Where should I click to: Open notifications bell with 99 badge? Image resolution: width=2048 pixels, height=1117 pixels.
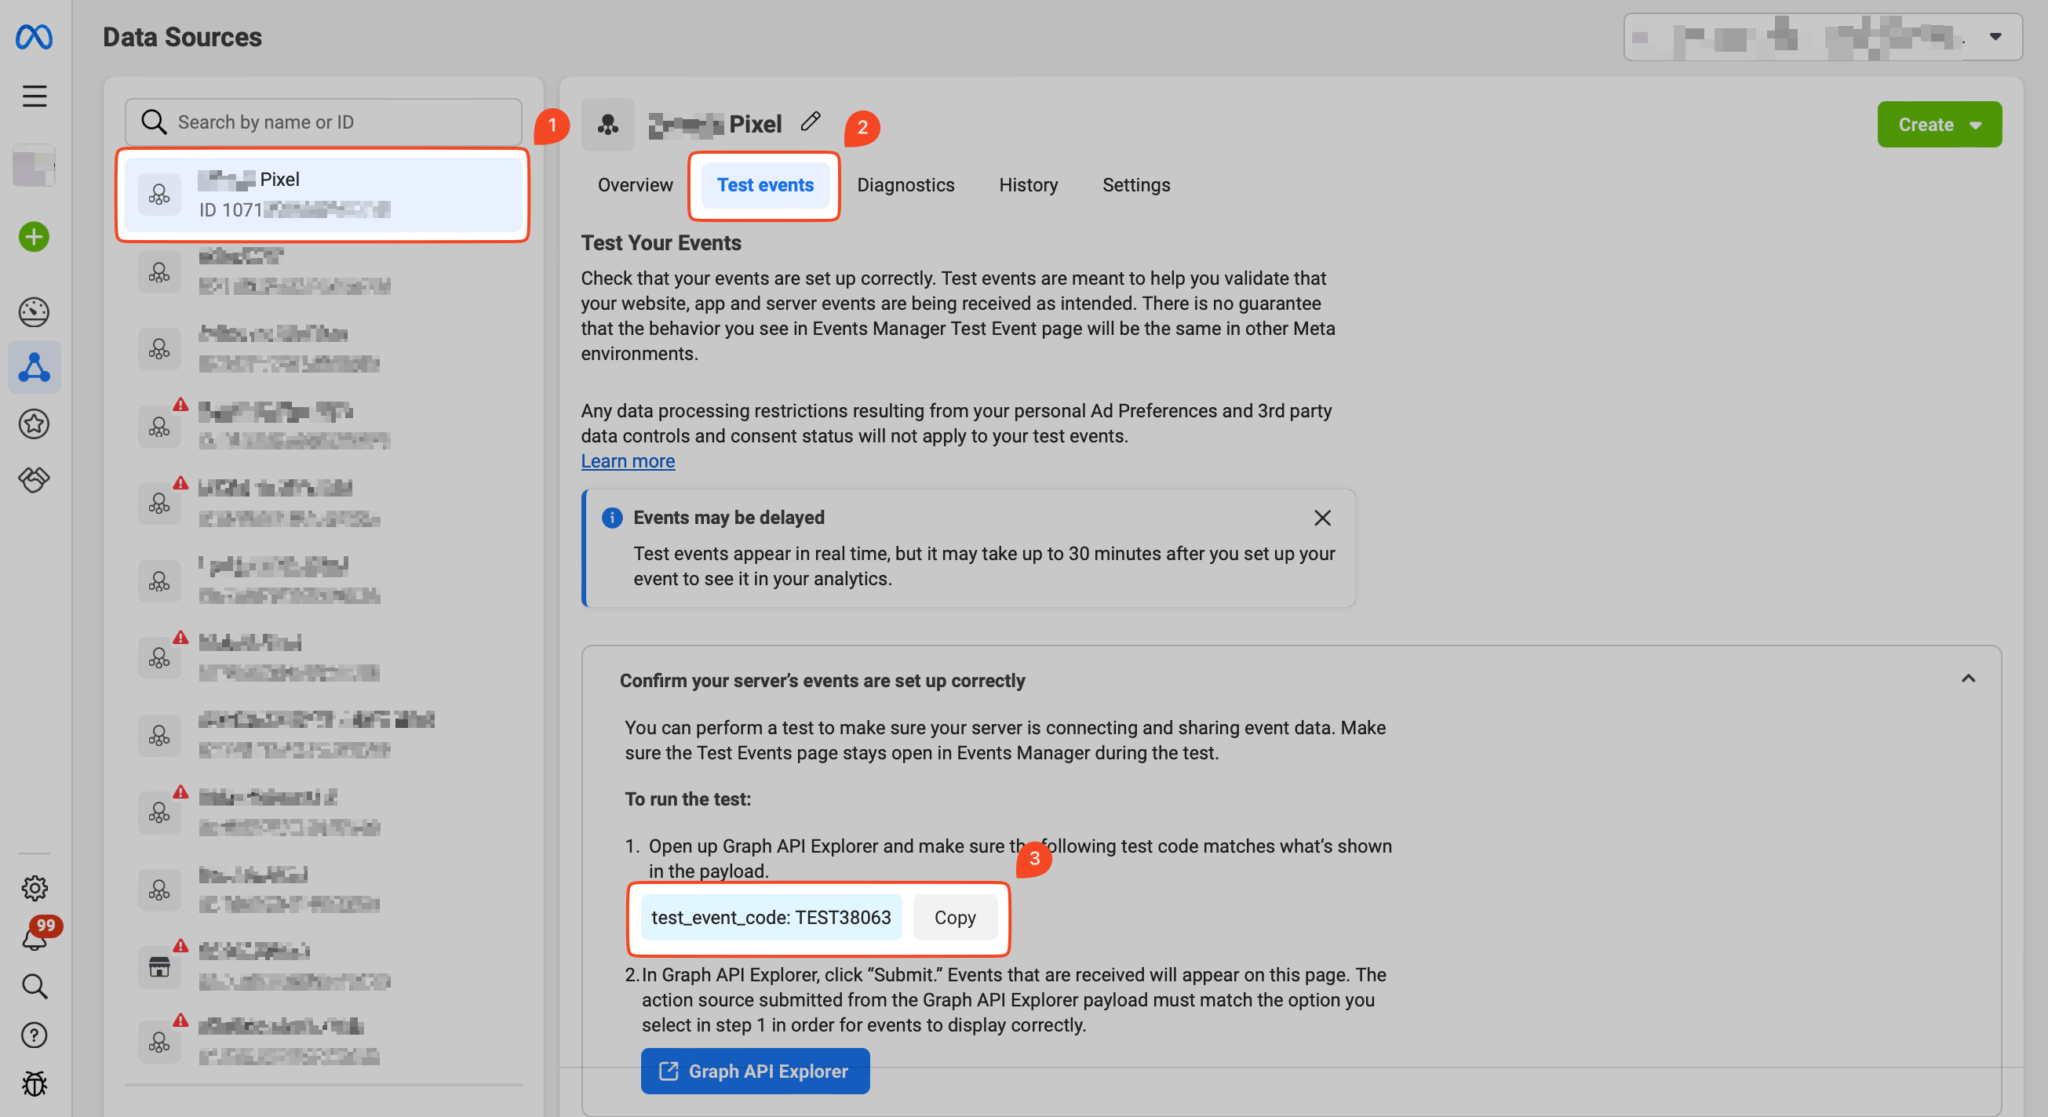[35, 937]
